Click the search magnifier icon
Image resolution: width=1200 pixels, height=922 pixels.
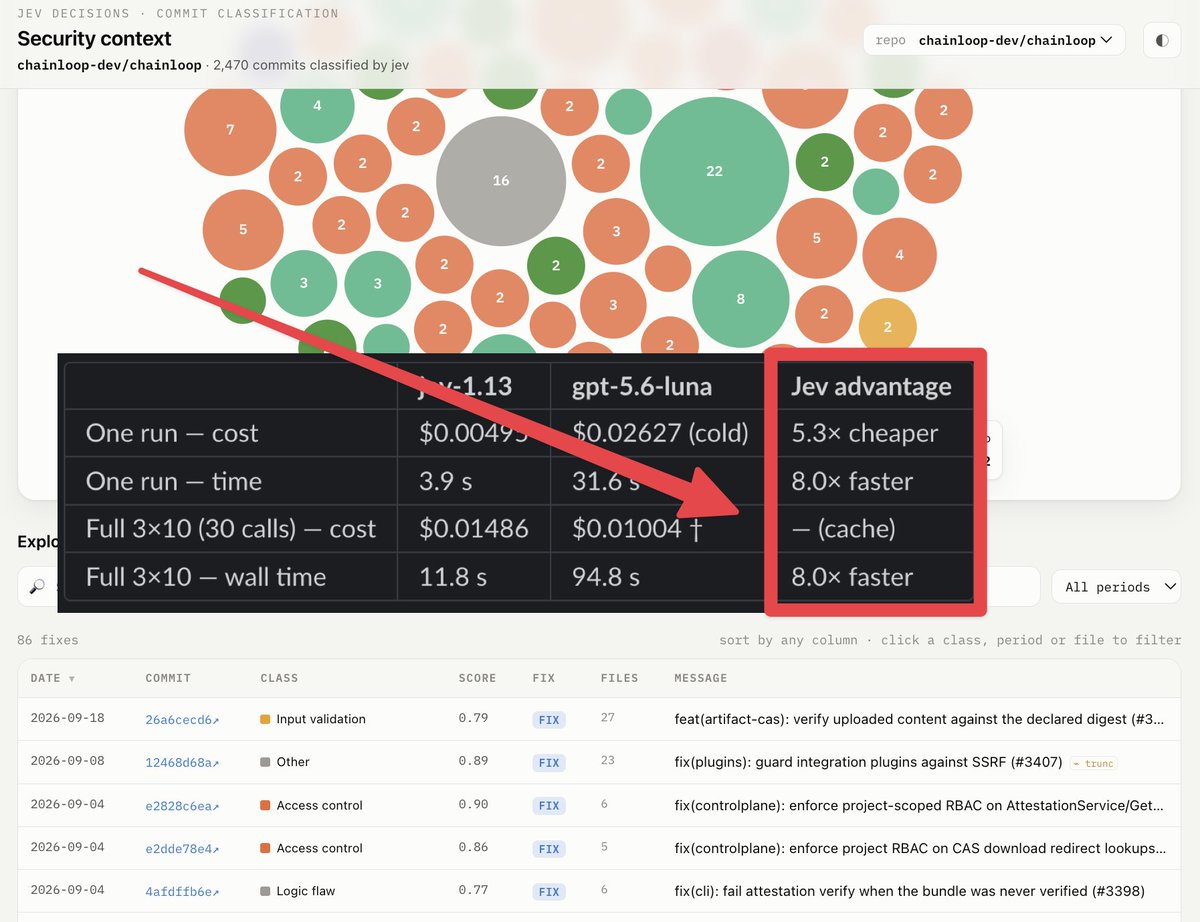pyautogui.click(x=37, y=587)
